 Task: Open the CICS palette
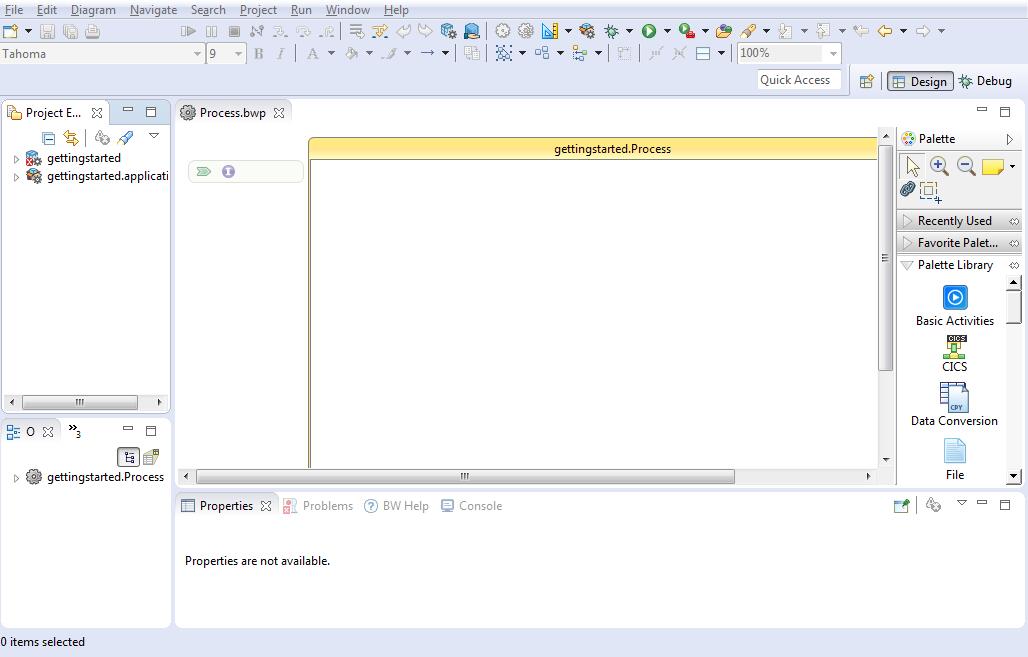click(953, 355)
